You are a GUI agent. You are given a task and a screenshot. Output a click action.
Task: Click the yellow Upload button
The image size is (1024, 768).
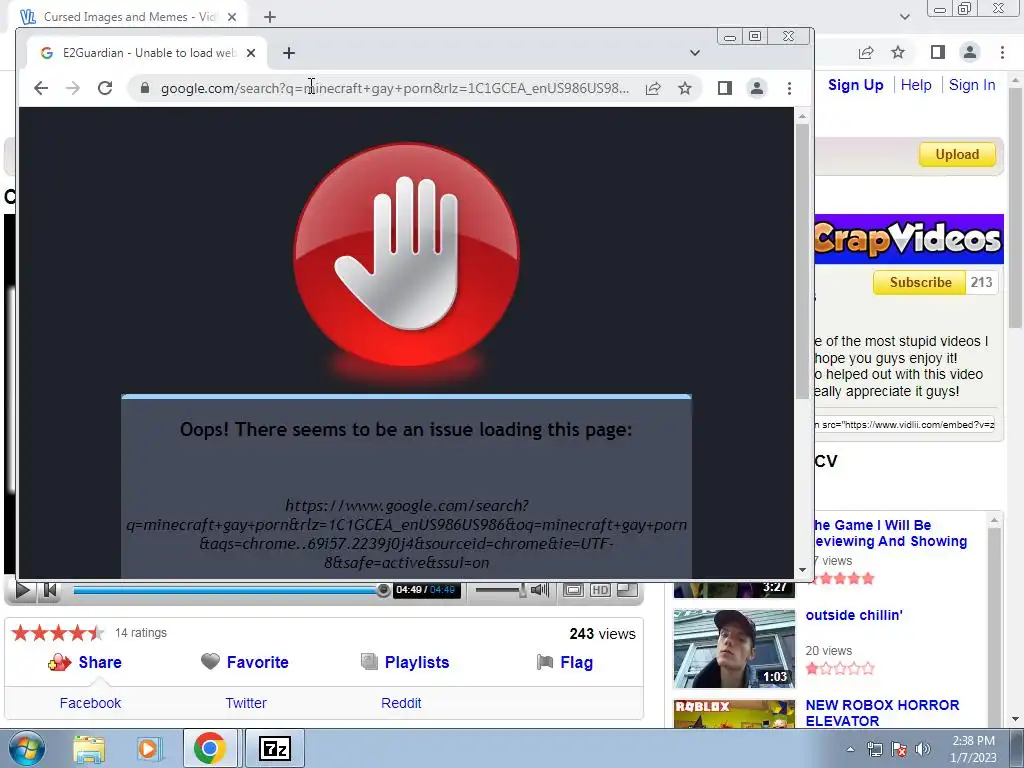[x=957, y=155]
